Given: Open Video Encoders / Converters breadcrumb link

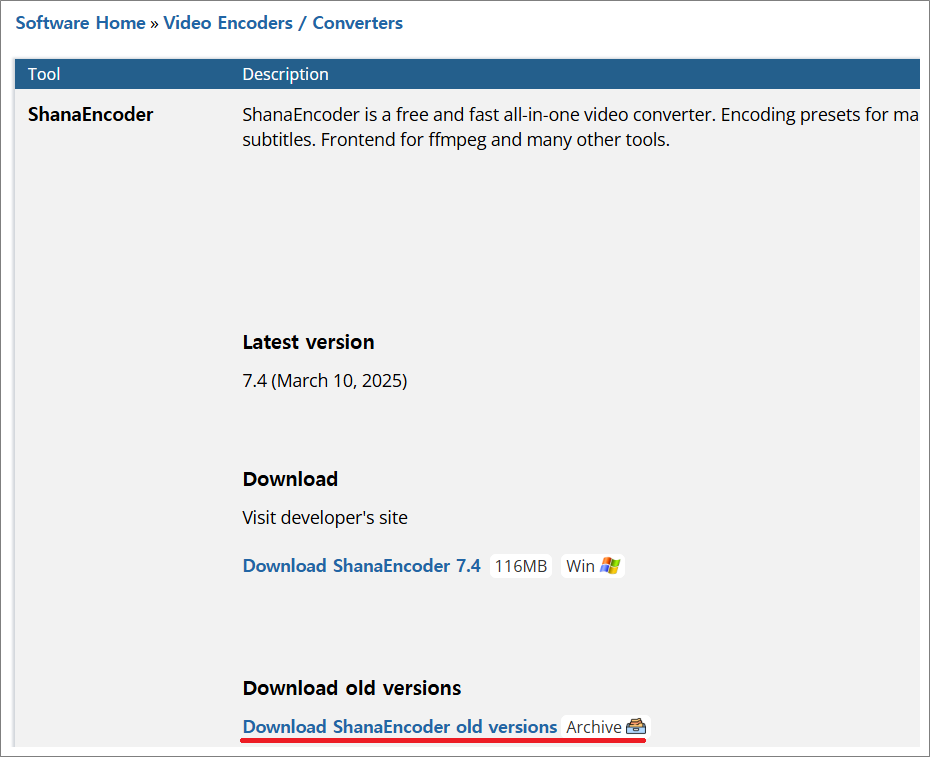Looking at the screenshot, I should click(283, 23).
